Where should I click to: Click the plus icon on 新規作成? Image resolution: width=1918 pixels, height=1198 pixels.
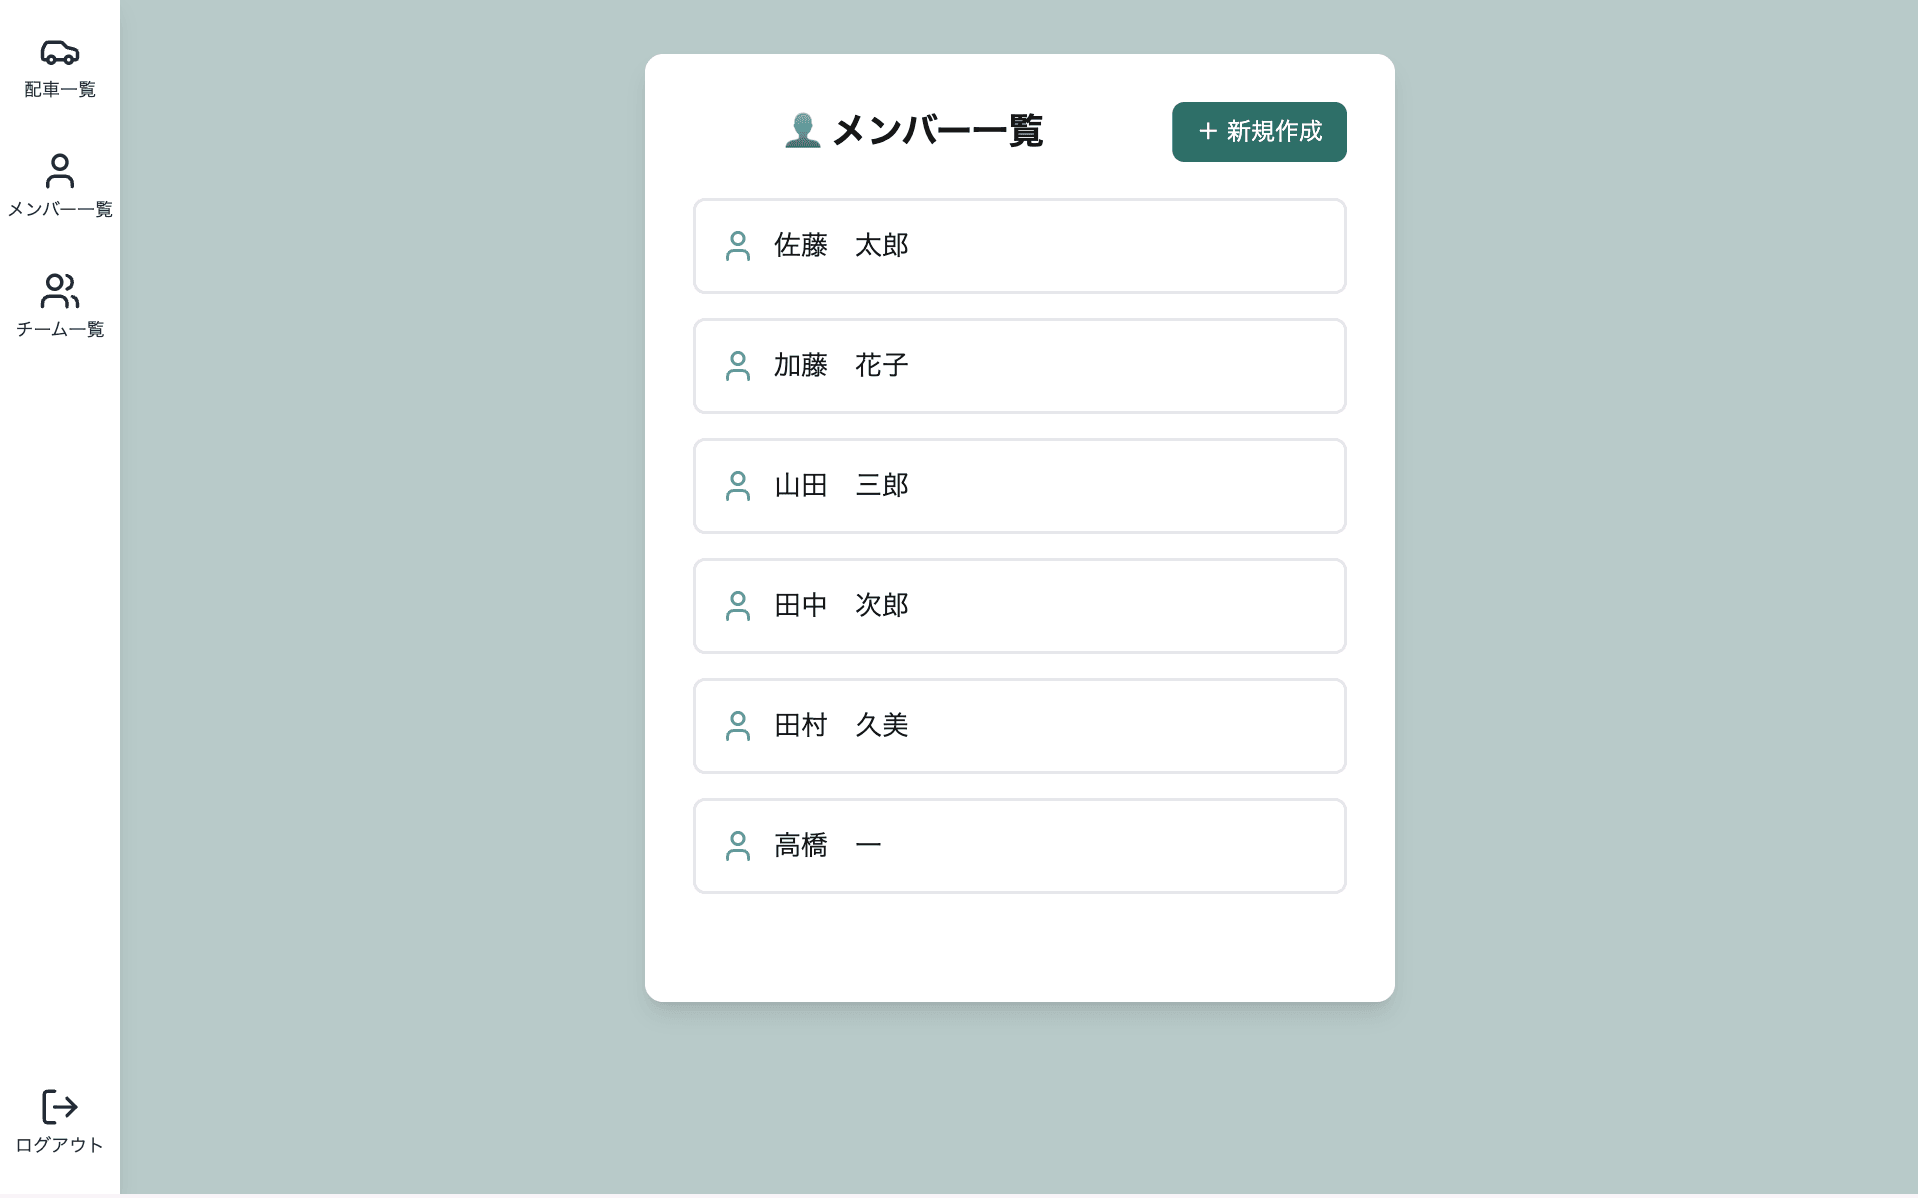pos(1205,131)
